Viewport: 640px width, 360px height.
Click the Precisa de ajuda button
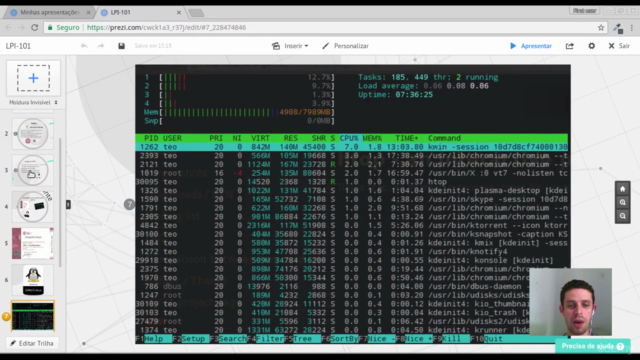(x=593, y=346)
